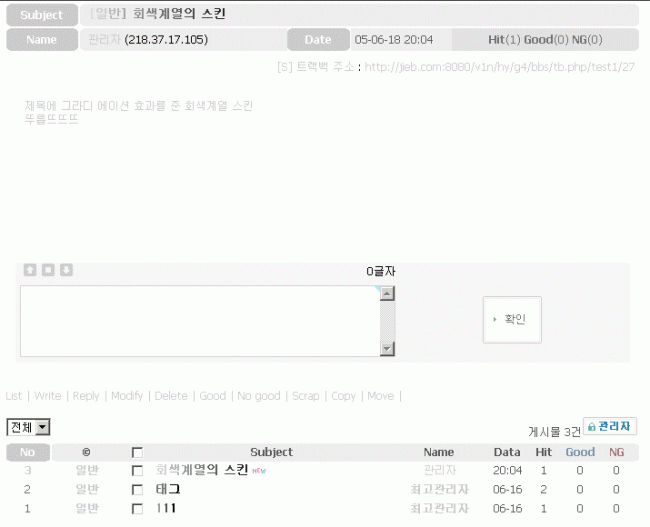Click the No good menu link
The height and width of the screenshot is (527, 650).
(x=259, y=396)
